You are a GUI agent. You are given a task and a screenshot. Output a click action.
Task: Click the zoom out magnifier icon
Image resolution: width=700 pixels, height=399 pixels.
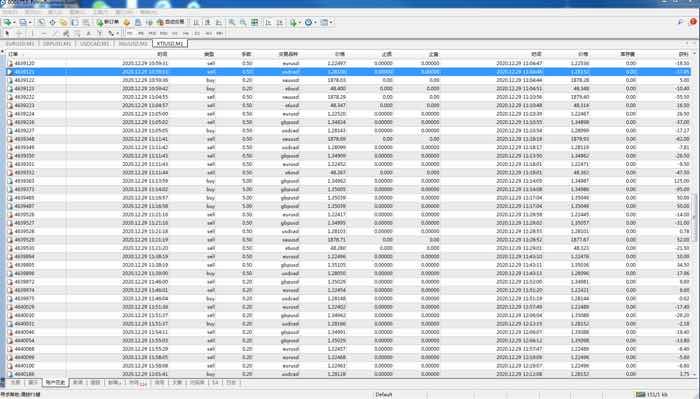[243, 22]
